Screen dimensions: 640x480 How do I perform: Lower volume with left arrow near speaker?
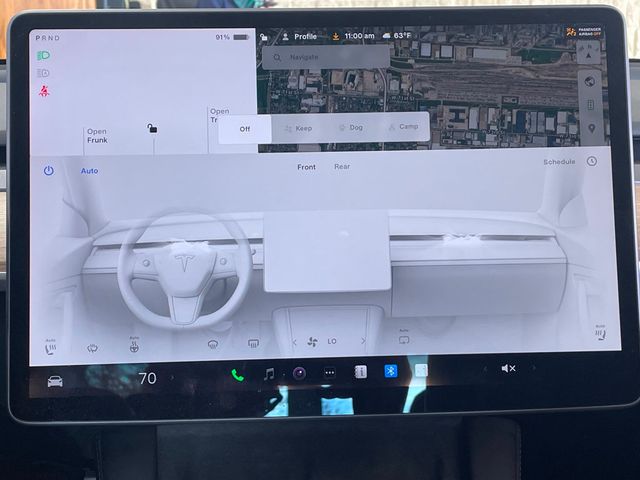485,369
